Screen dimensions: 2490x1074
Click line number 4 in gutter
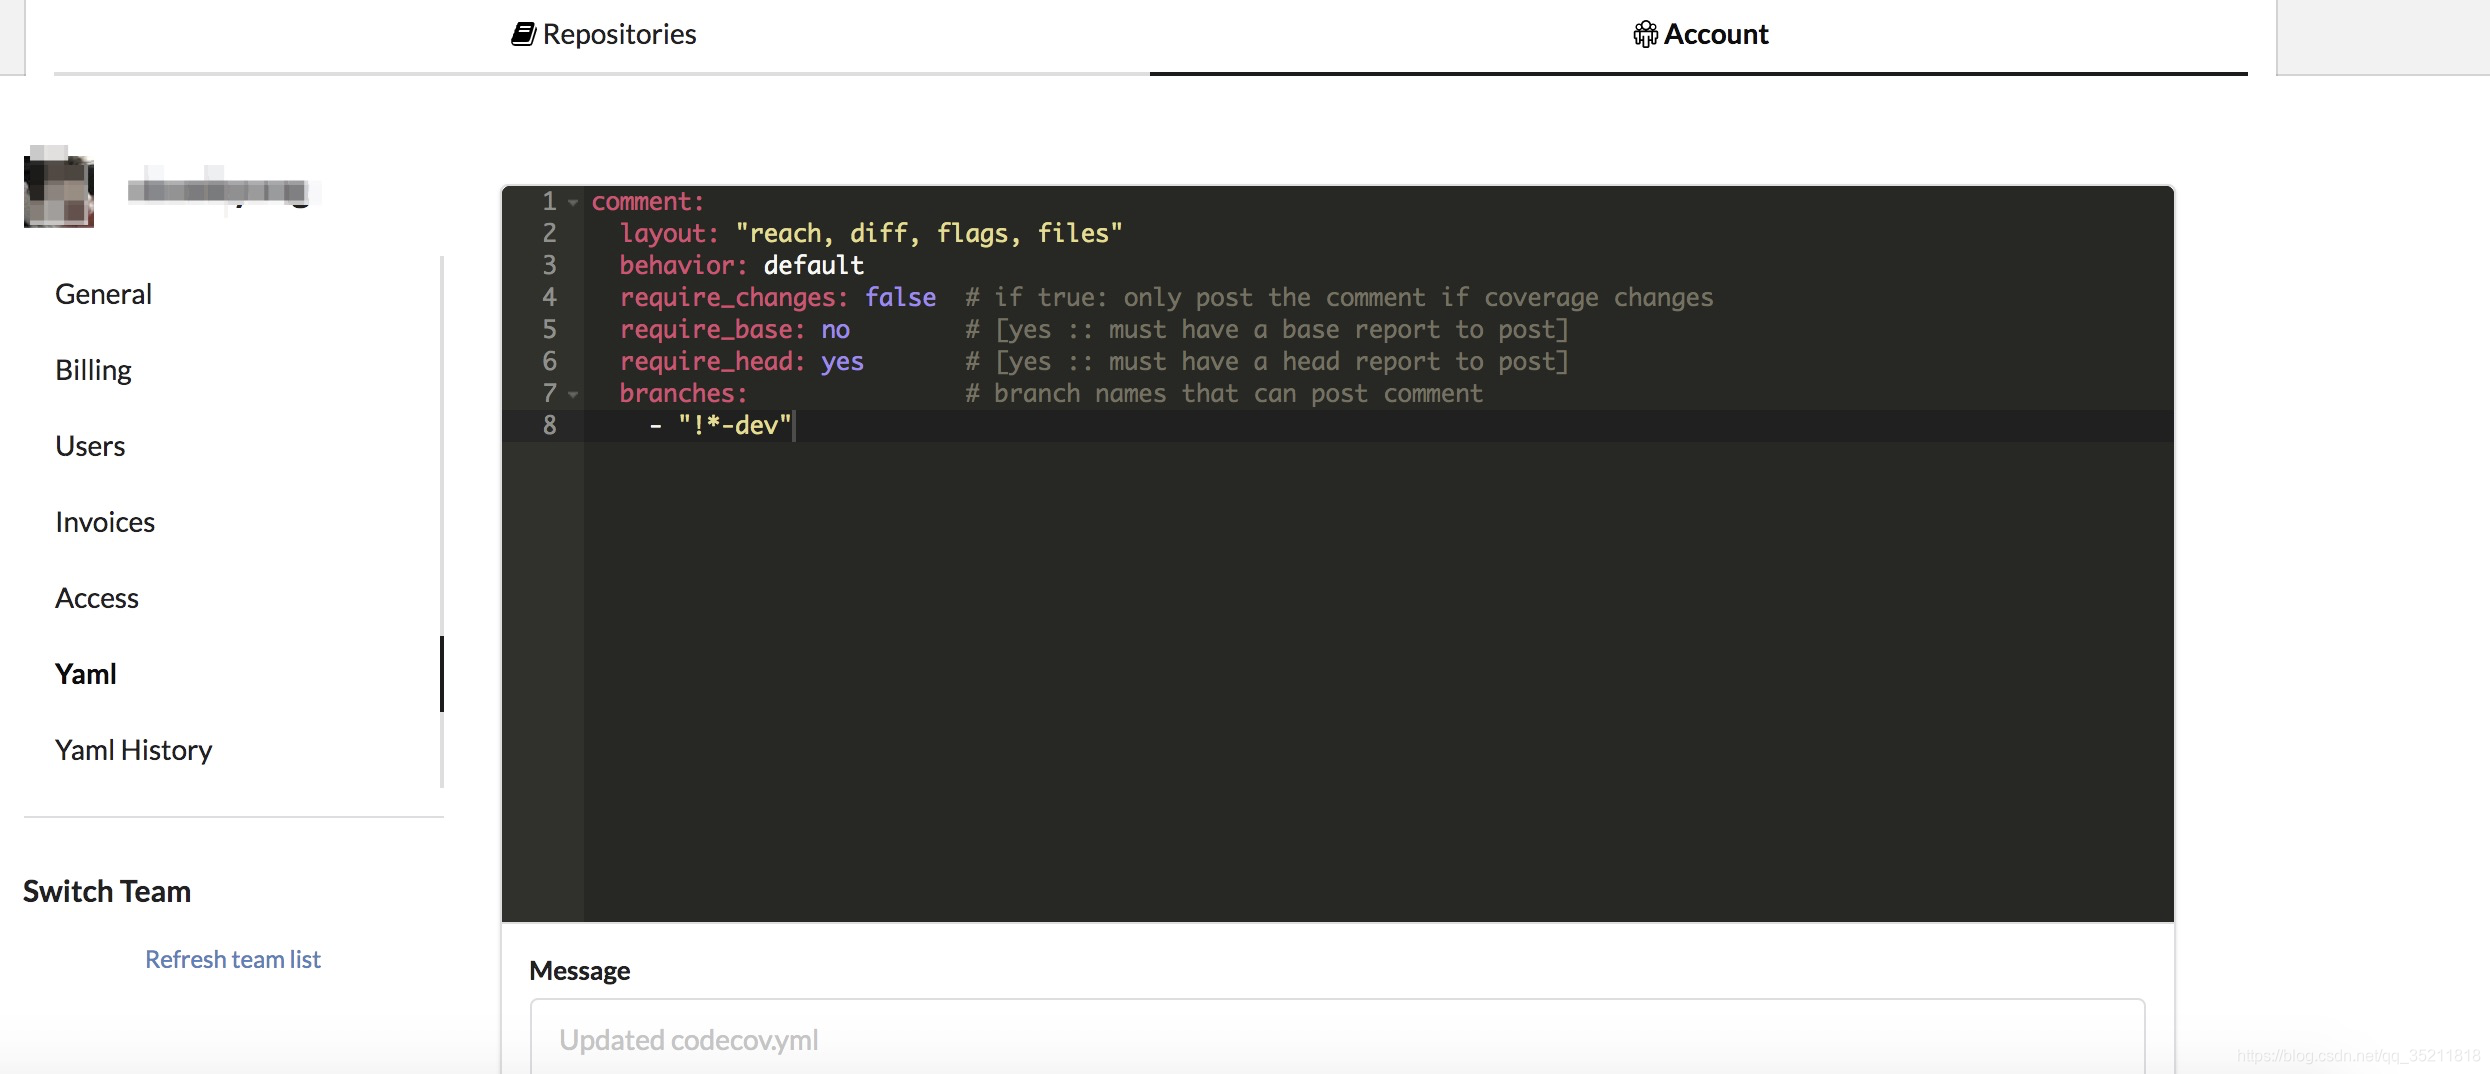tap(549, 297)
